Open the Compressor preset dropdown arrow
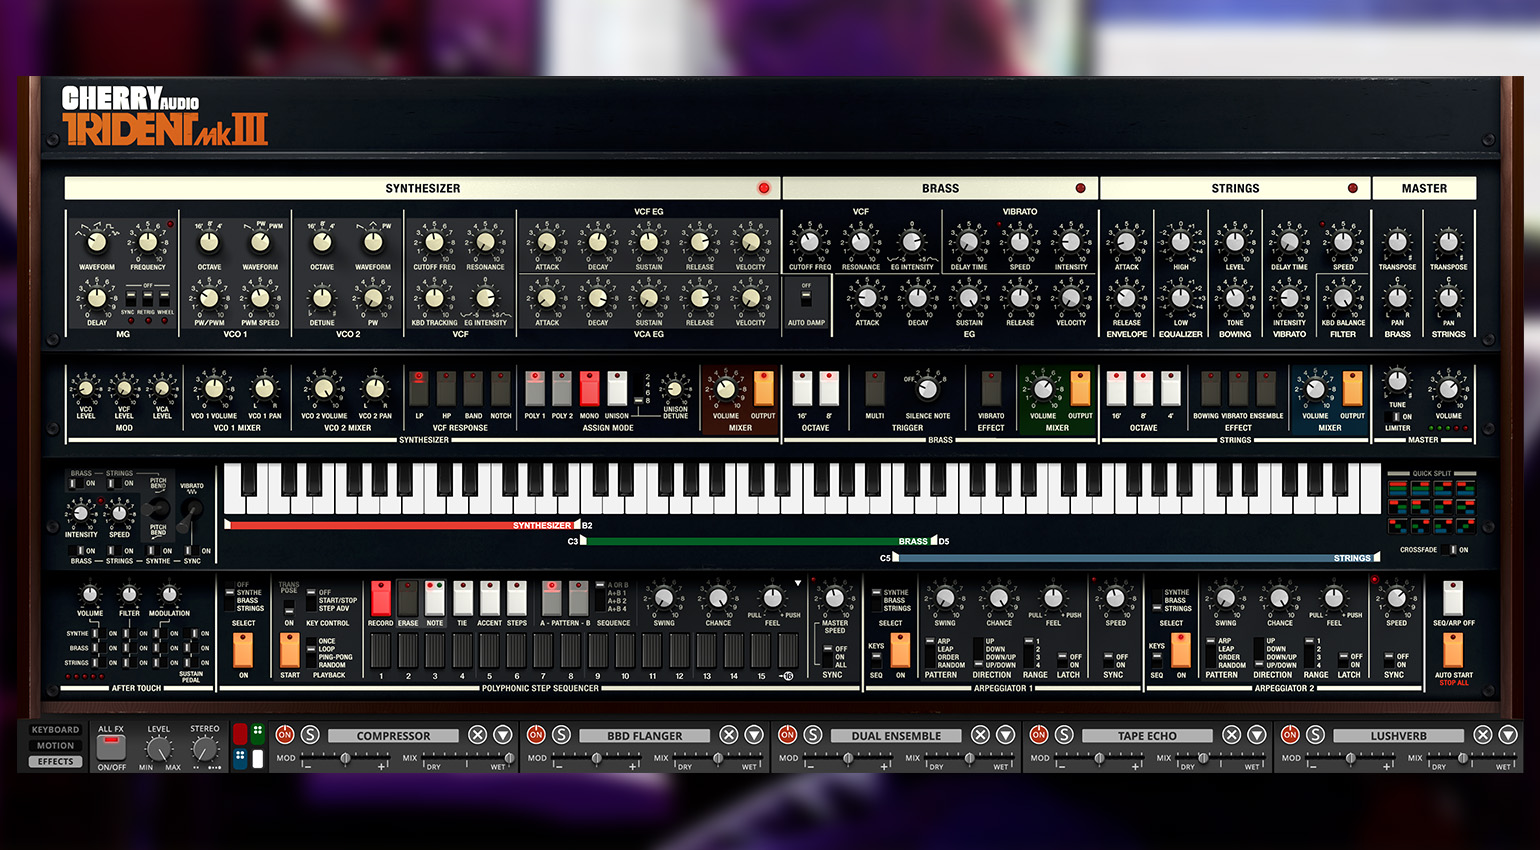1540x850 pixels. click(x=503, y=735)
